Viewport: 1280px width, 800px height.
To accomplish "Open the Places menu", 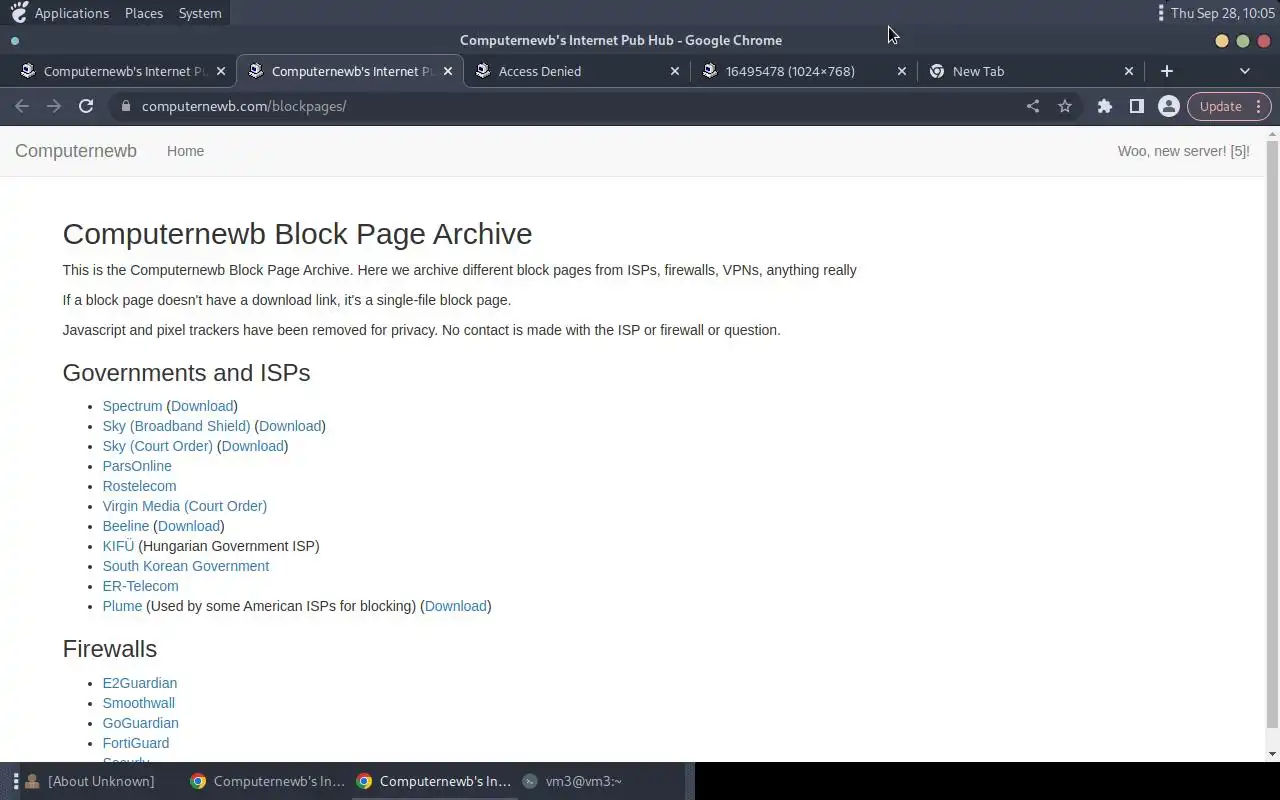I will coord(144,13).
